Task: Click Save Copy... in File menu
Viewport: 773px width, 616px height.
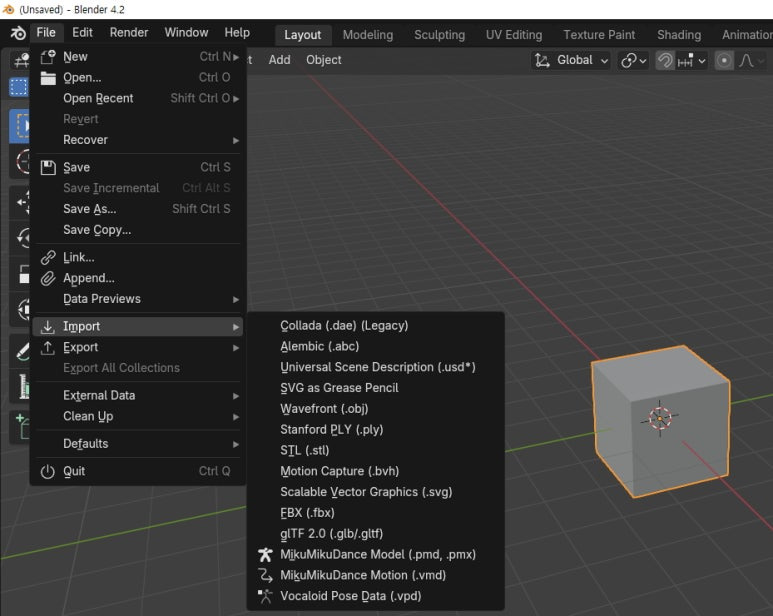Action: point(138,230)
